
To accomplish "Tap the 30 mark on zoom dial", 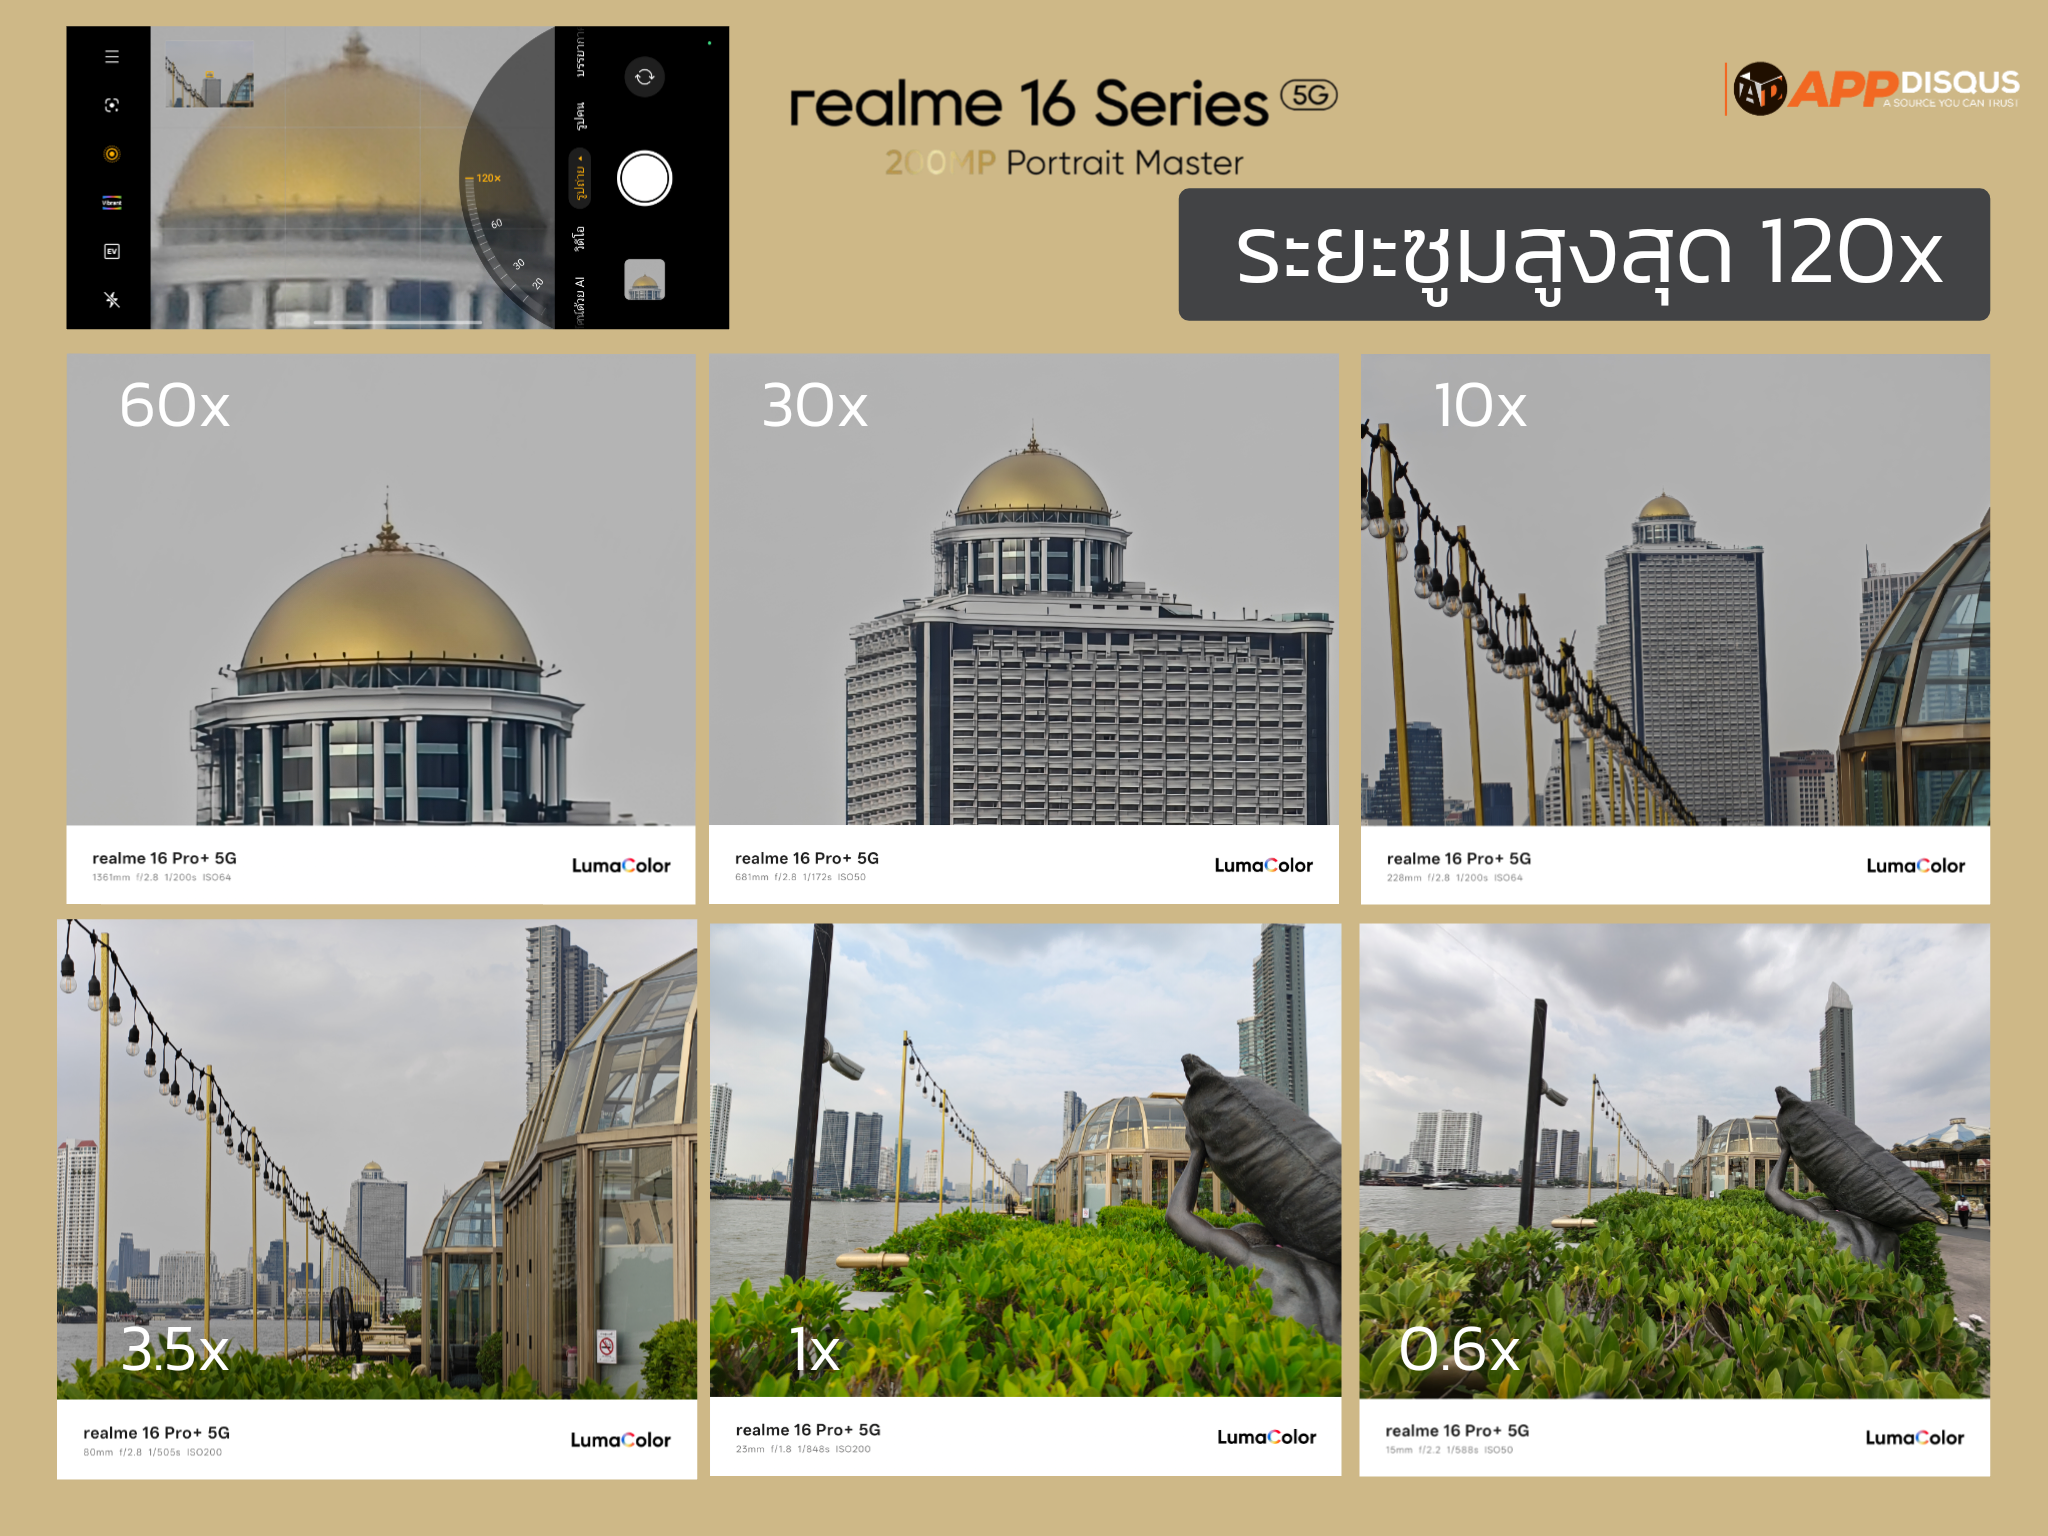I will tap(518, 264).
